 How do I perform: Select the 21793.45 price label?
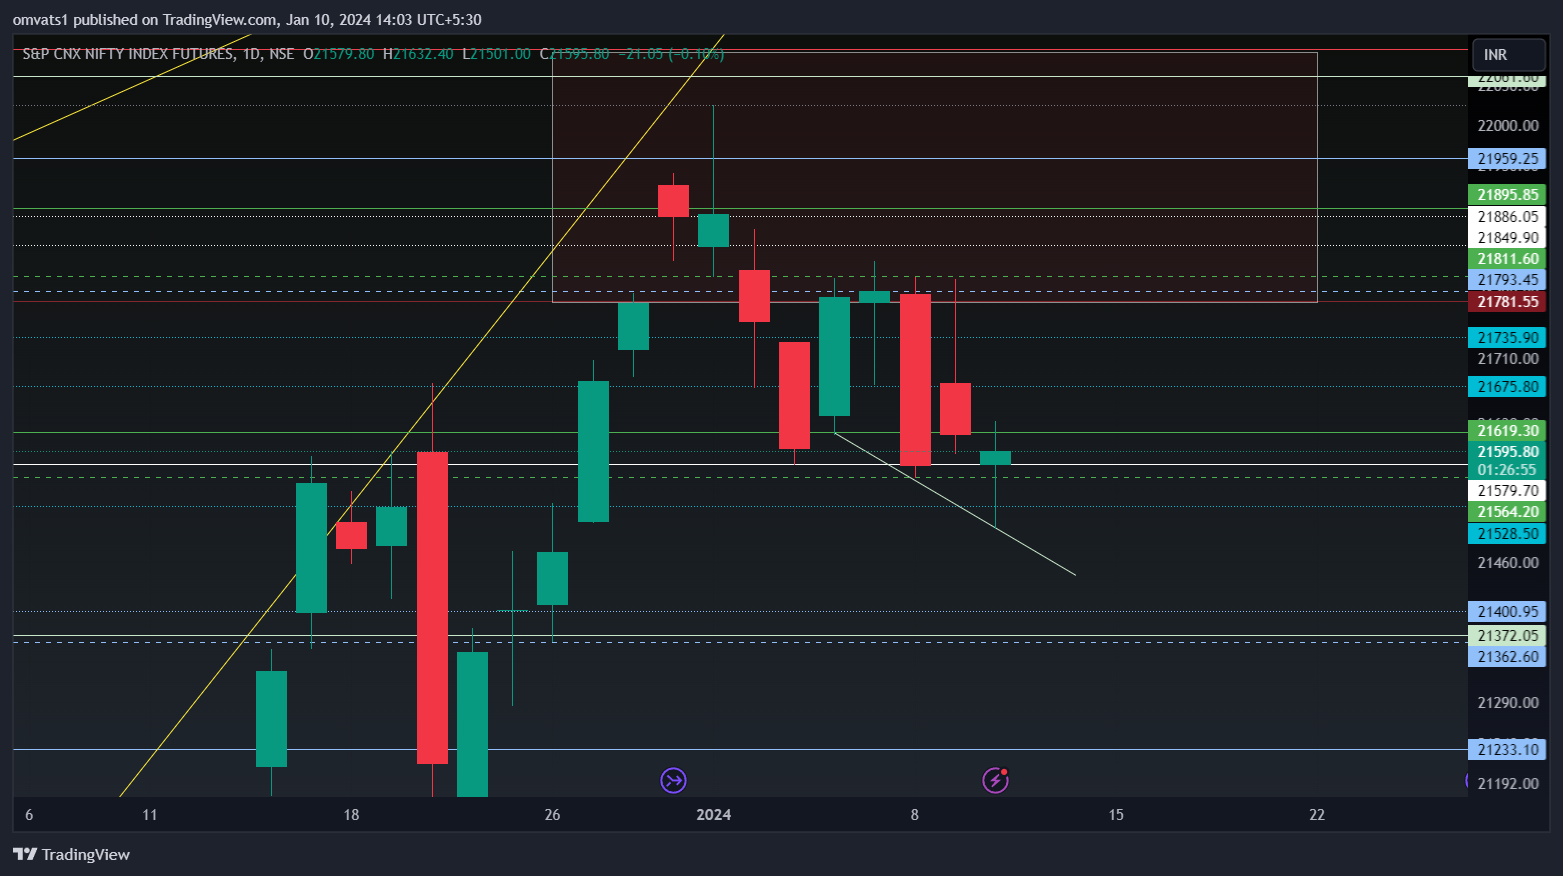(x=1507, y=280)
